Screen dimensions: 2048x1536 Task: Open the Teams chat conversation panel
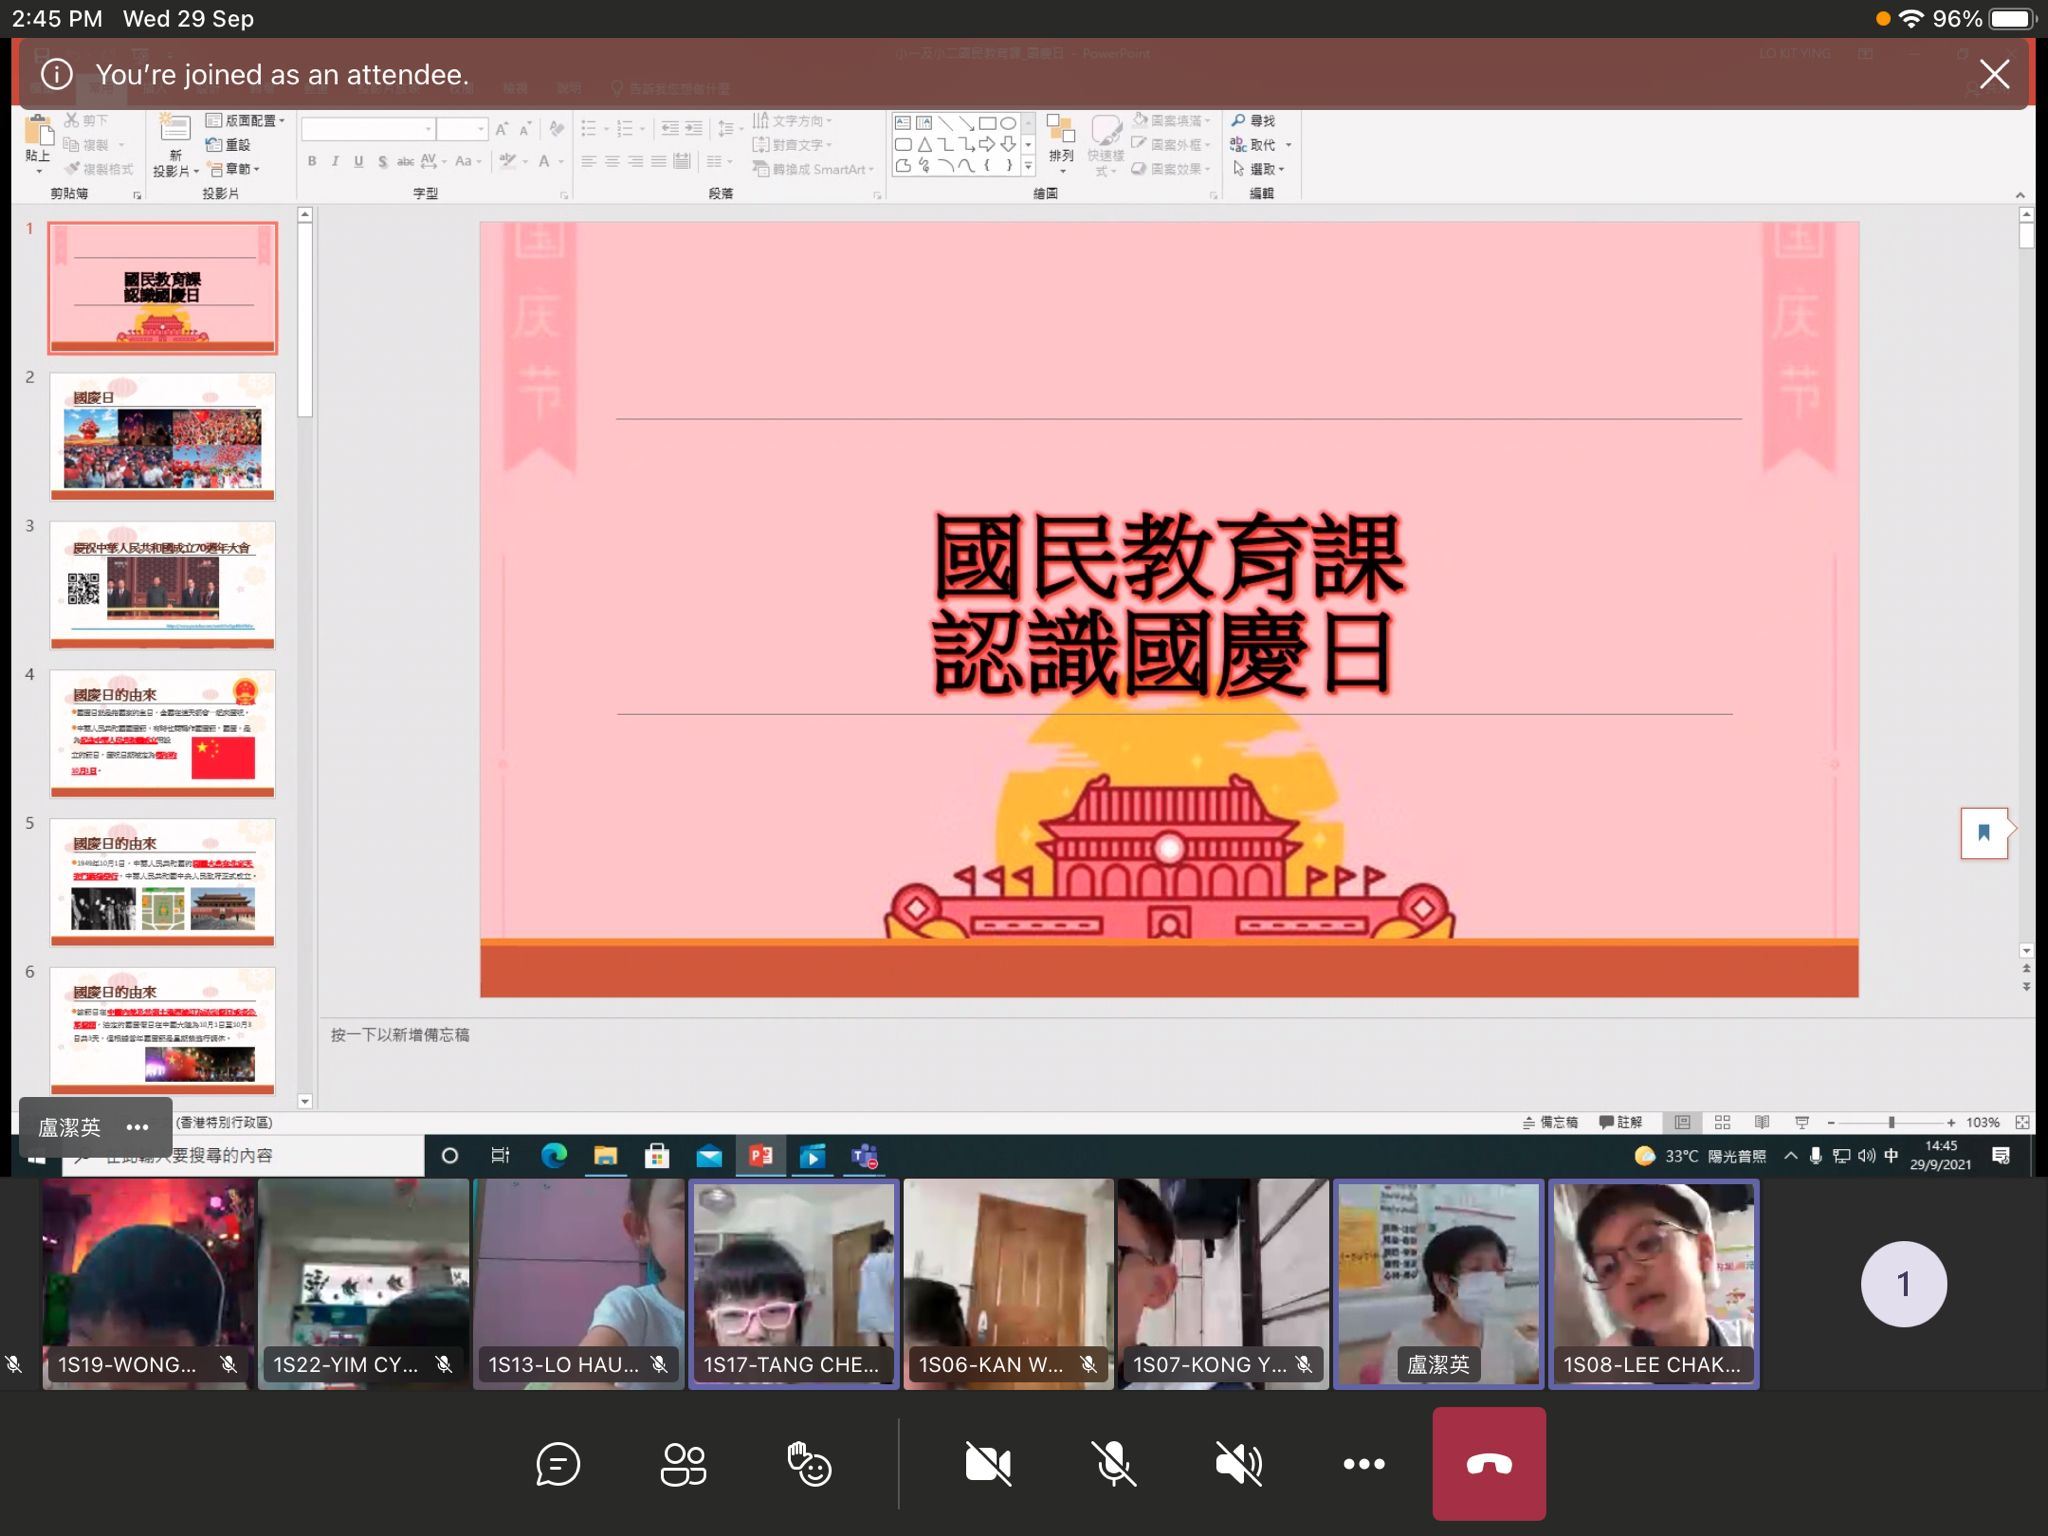click(557, 1464)
